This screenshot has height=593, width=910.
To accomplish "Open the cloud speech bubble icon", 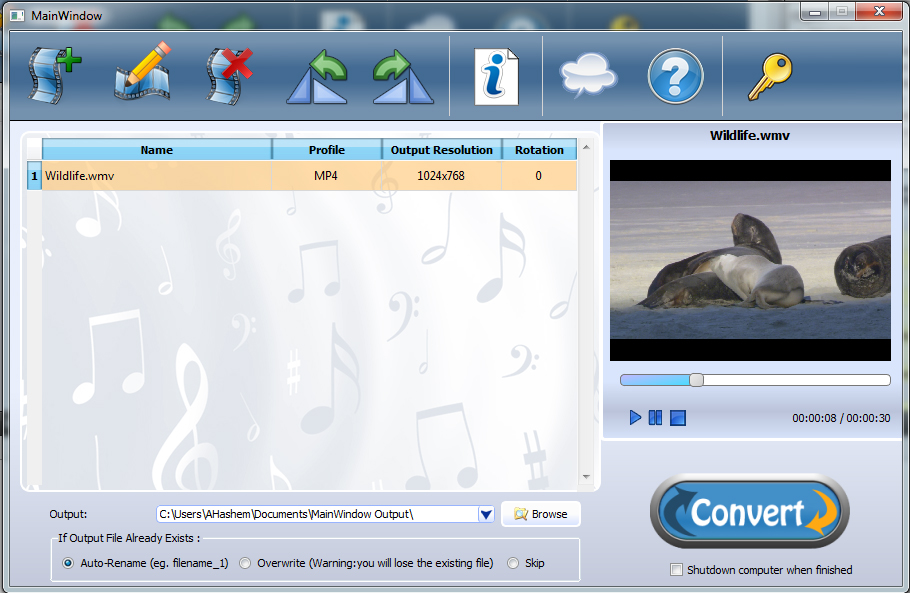I will [587, 75].
